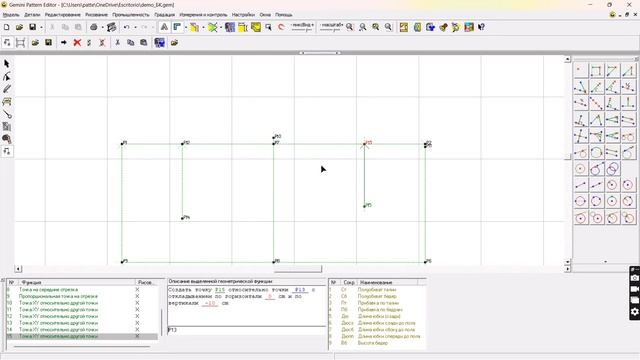
Task: Save the model with the main toolbar floppy icon
Action: 32,27
